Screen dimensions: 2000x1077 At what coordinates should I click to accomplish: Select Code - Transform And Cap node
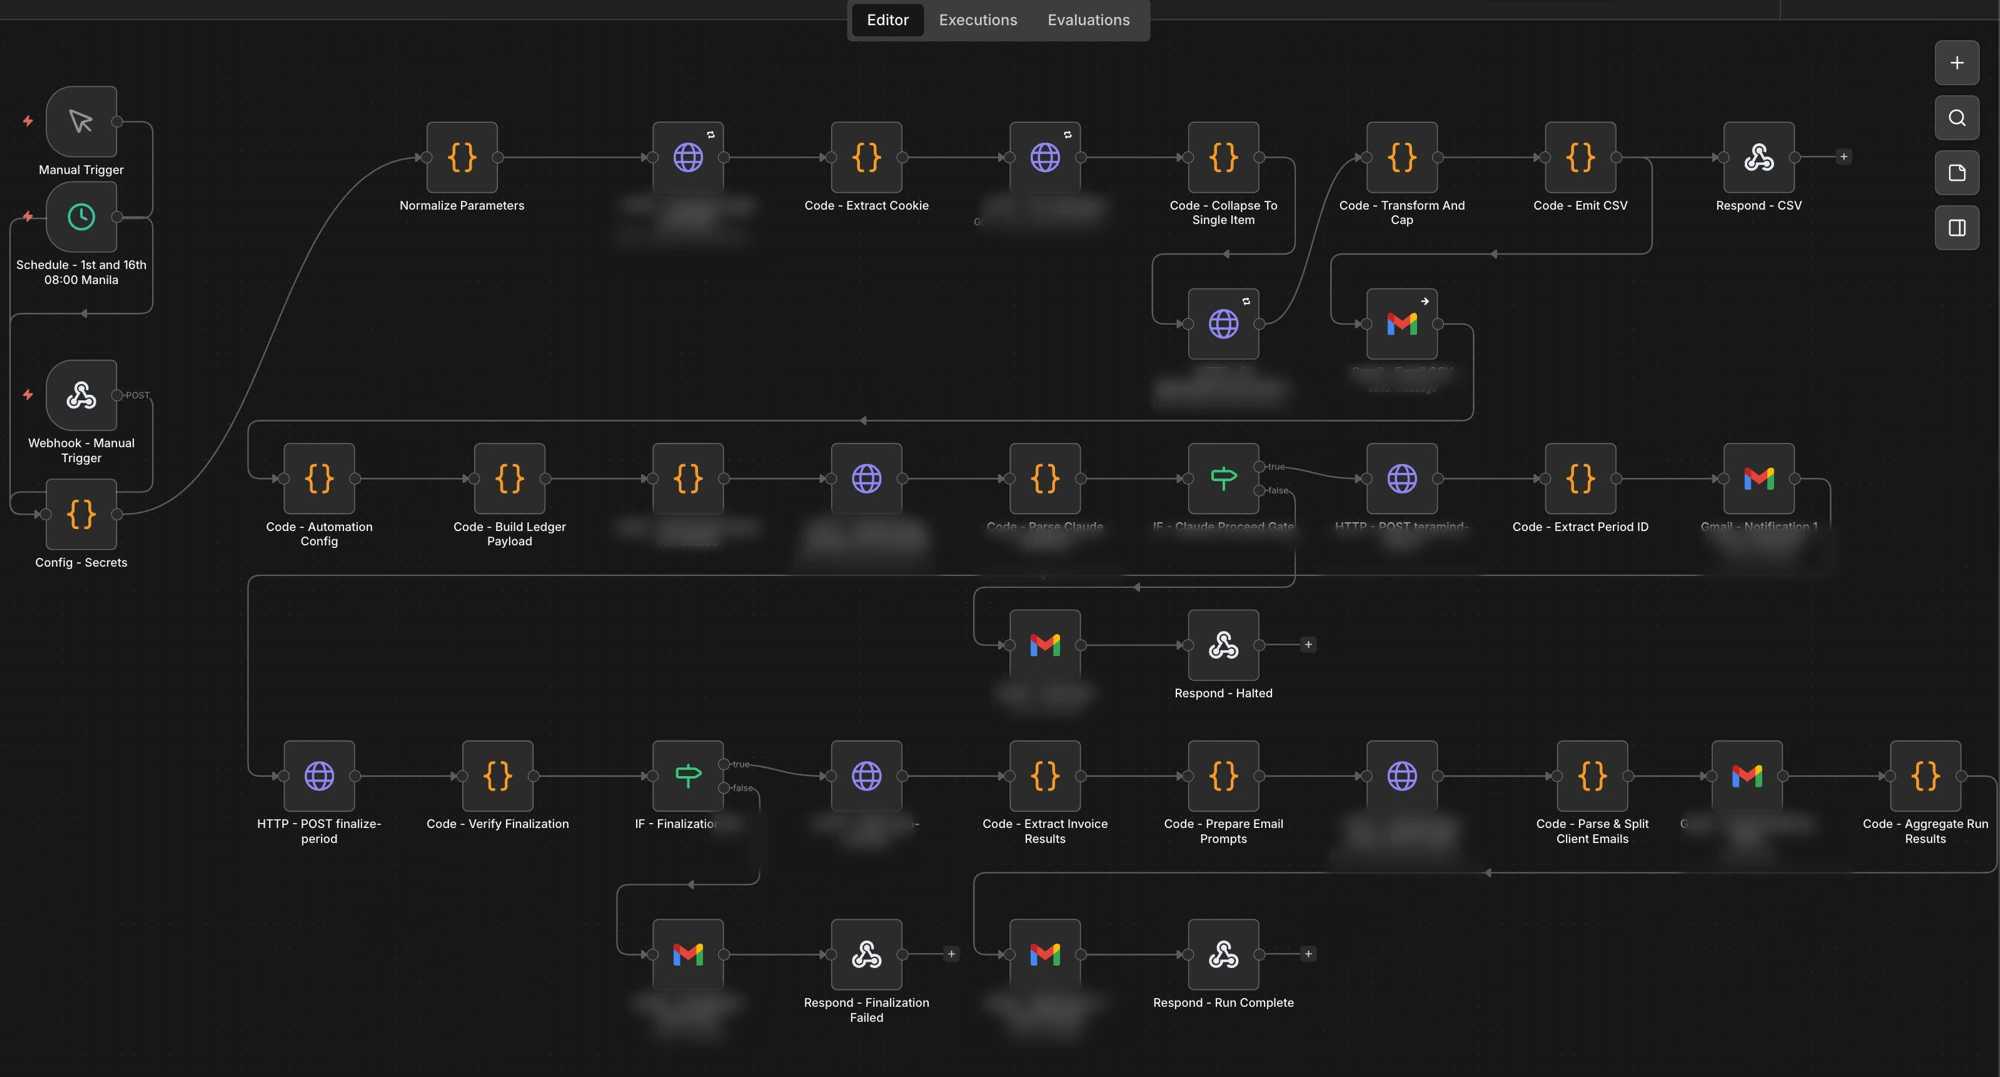pos(1402,157)
